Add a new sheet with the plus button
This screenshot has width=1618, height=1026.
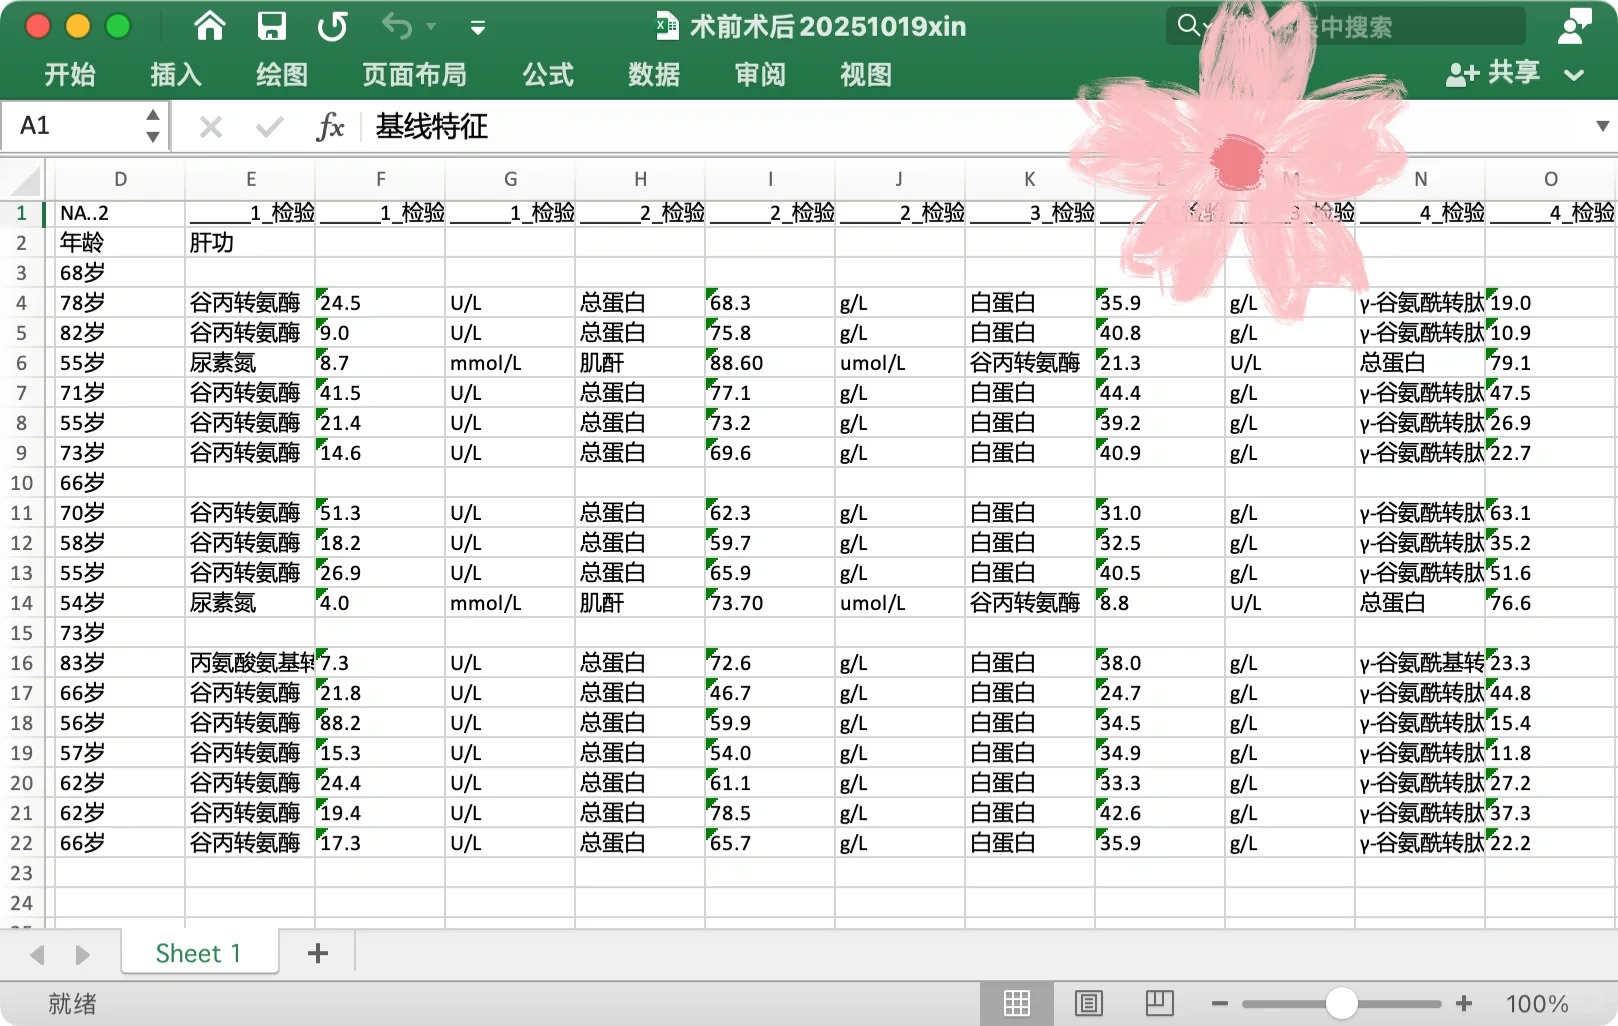(317, 953)
